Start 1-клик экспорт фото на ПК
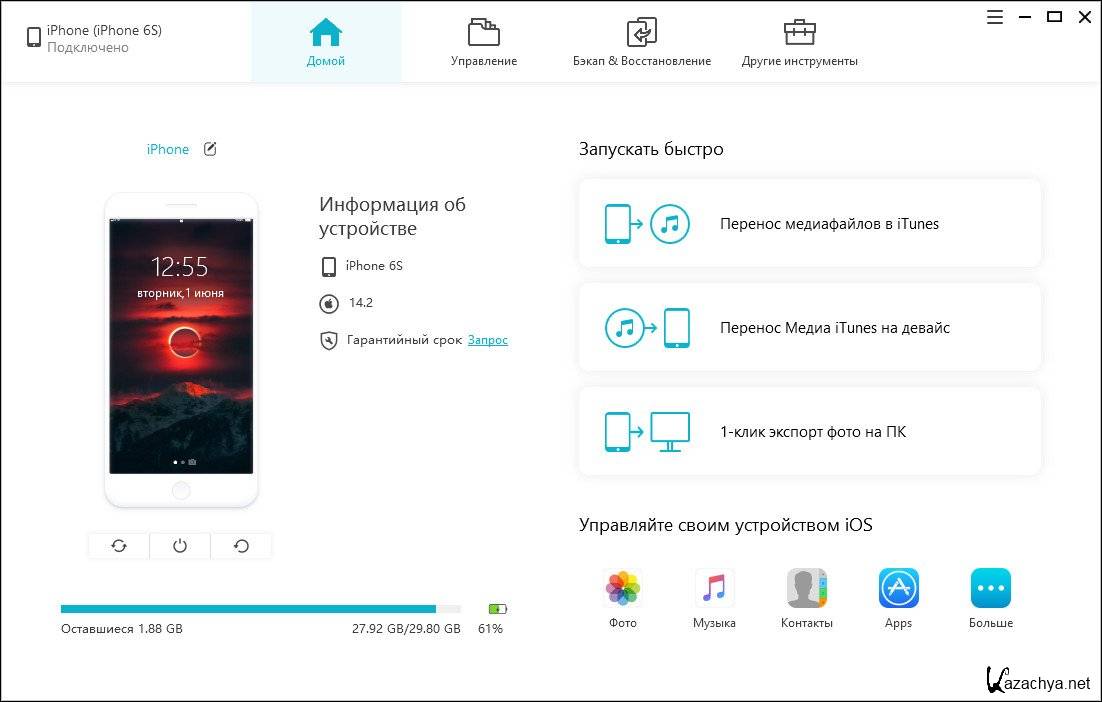This screenshot has width=1102, height=702. coord(809,432)
